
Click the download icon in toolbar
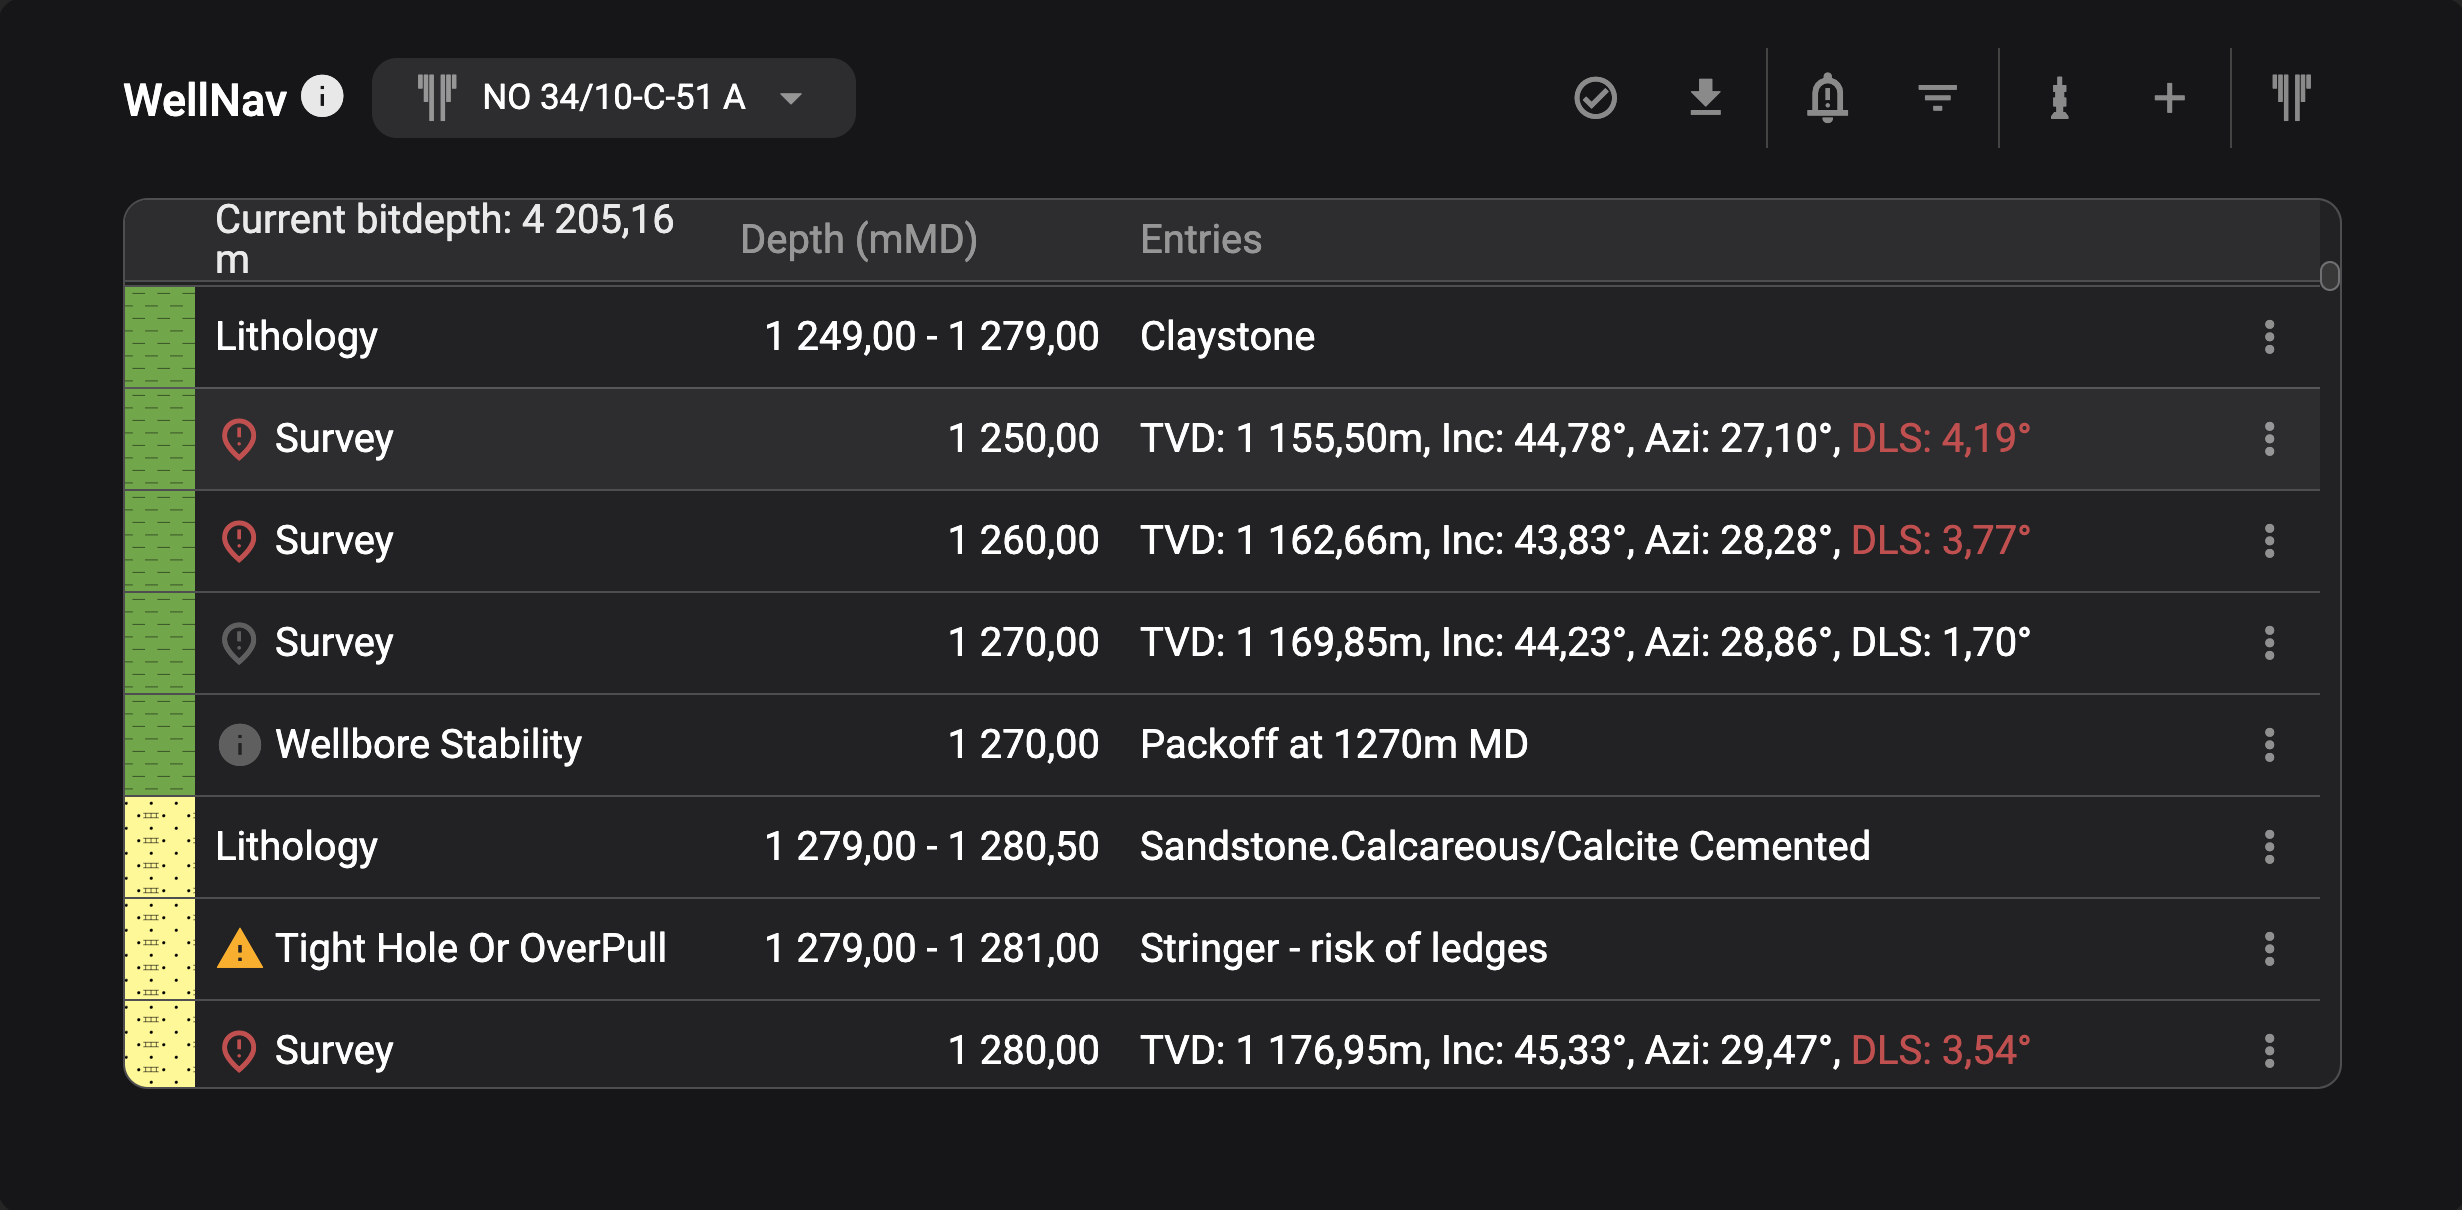1705,98
